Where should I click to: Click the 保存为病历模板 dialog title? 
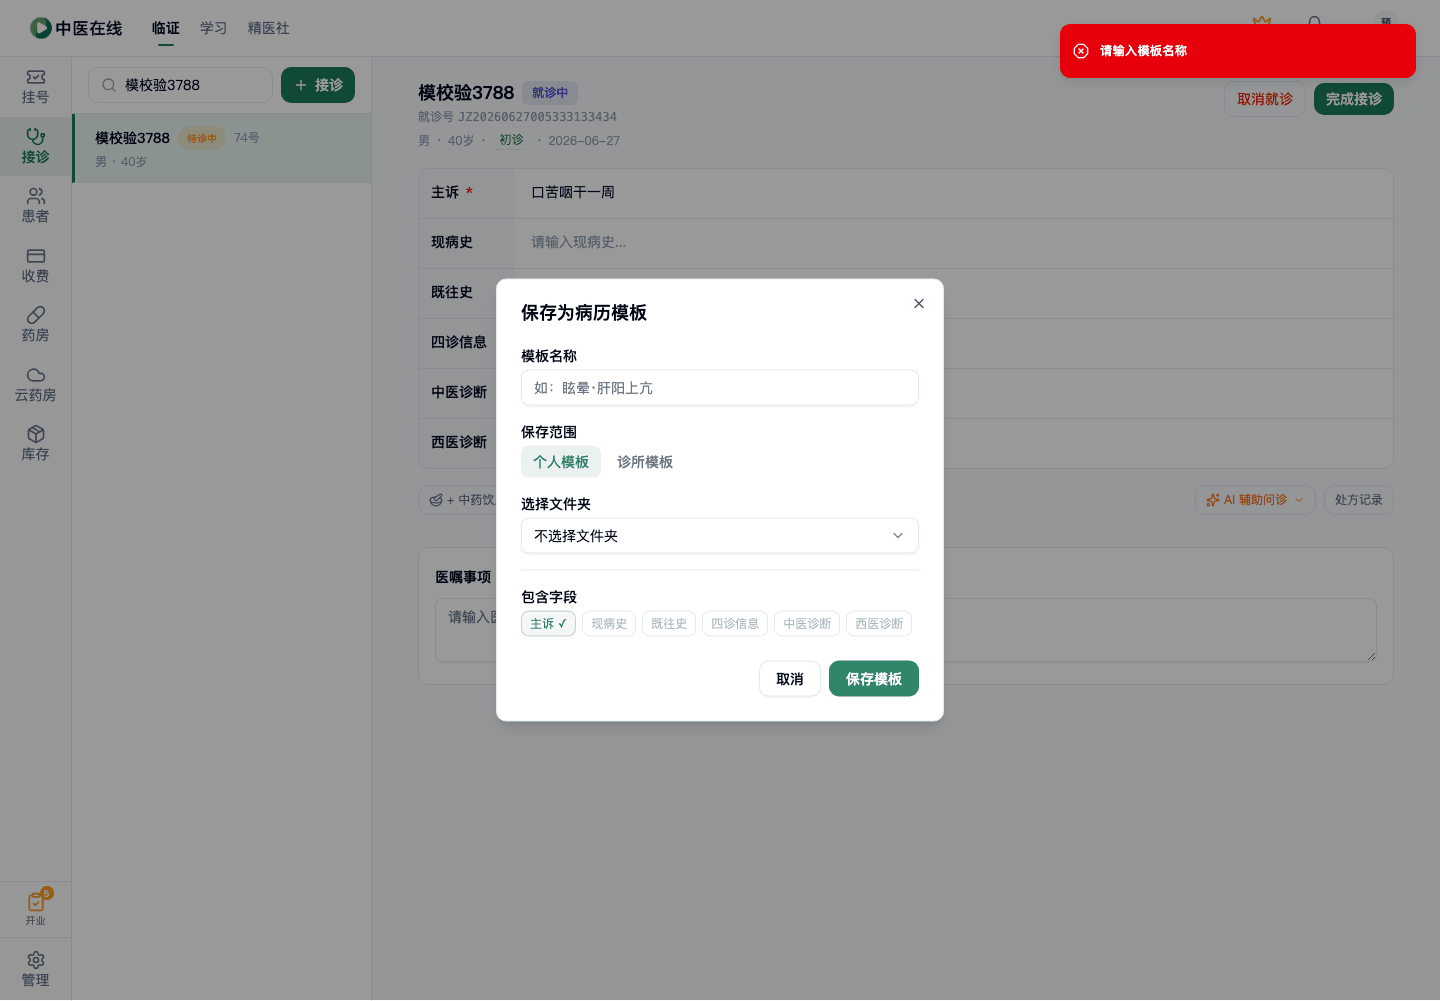[584, 313]
